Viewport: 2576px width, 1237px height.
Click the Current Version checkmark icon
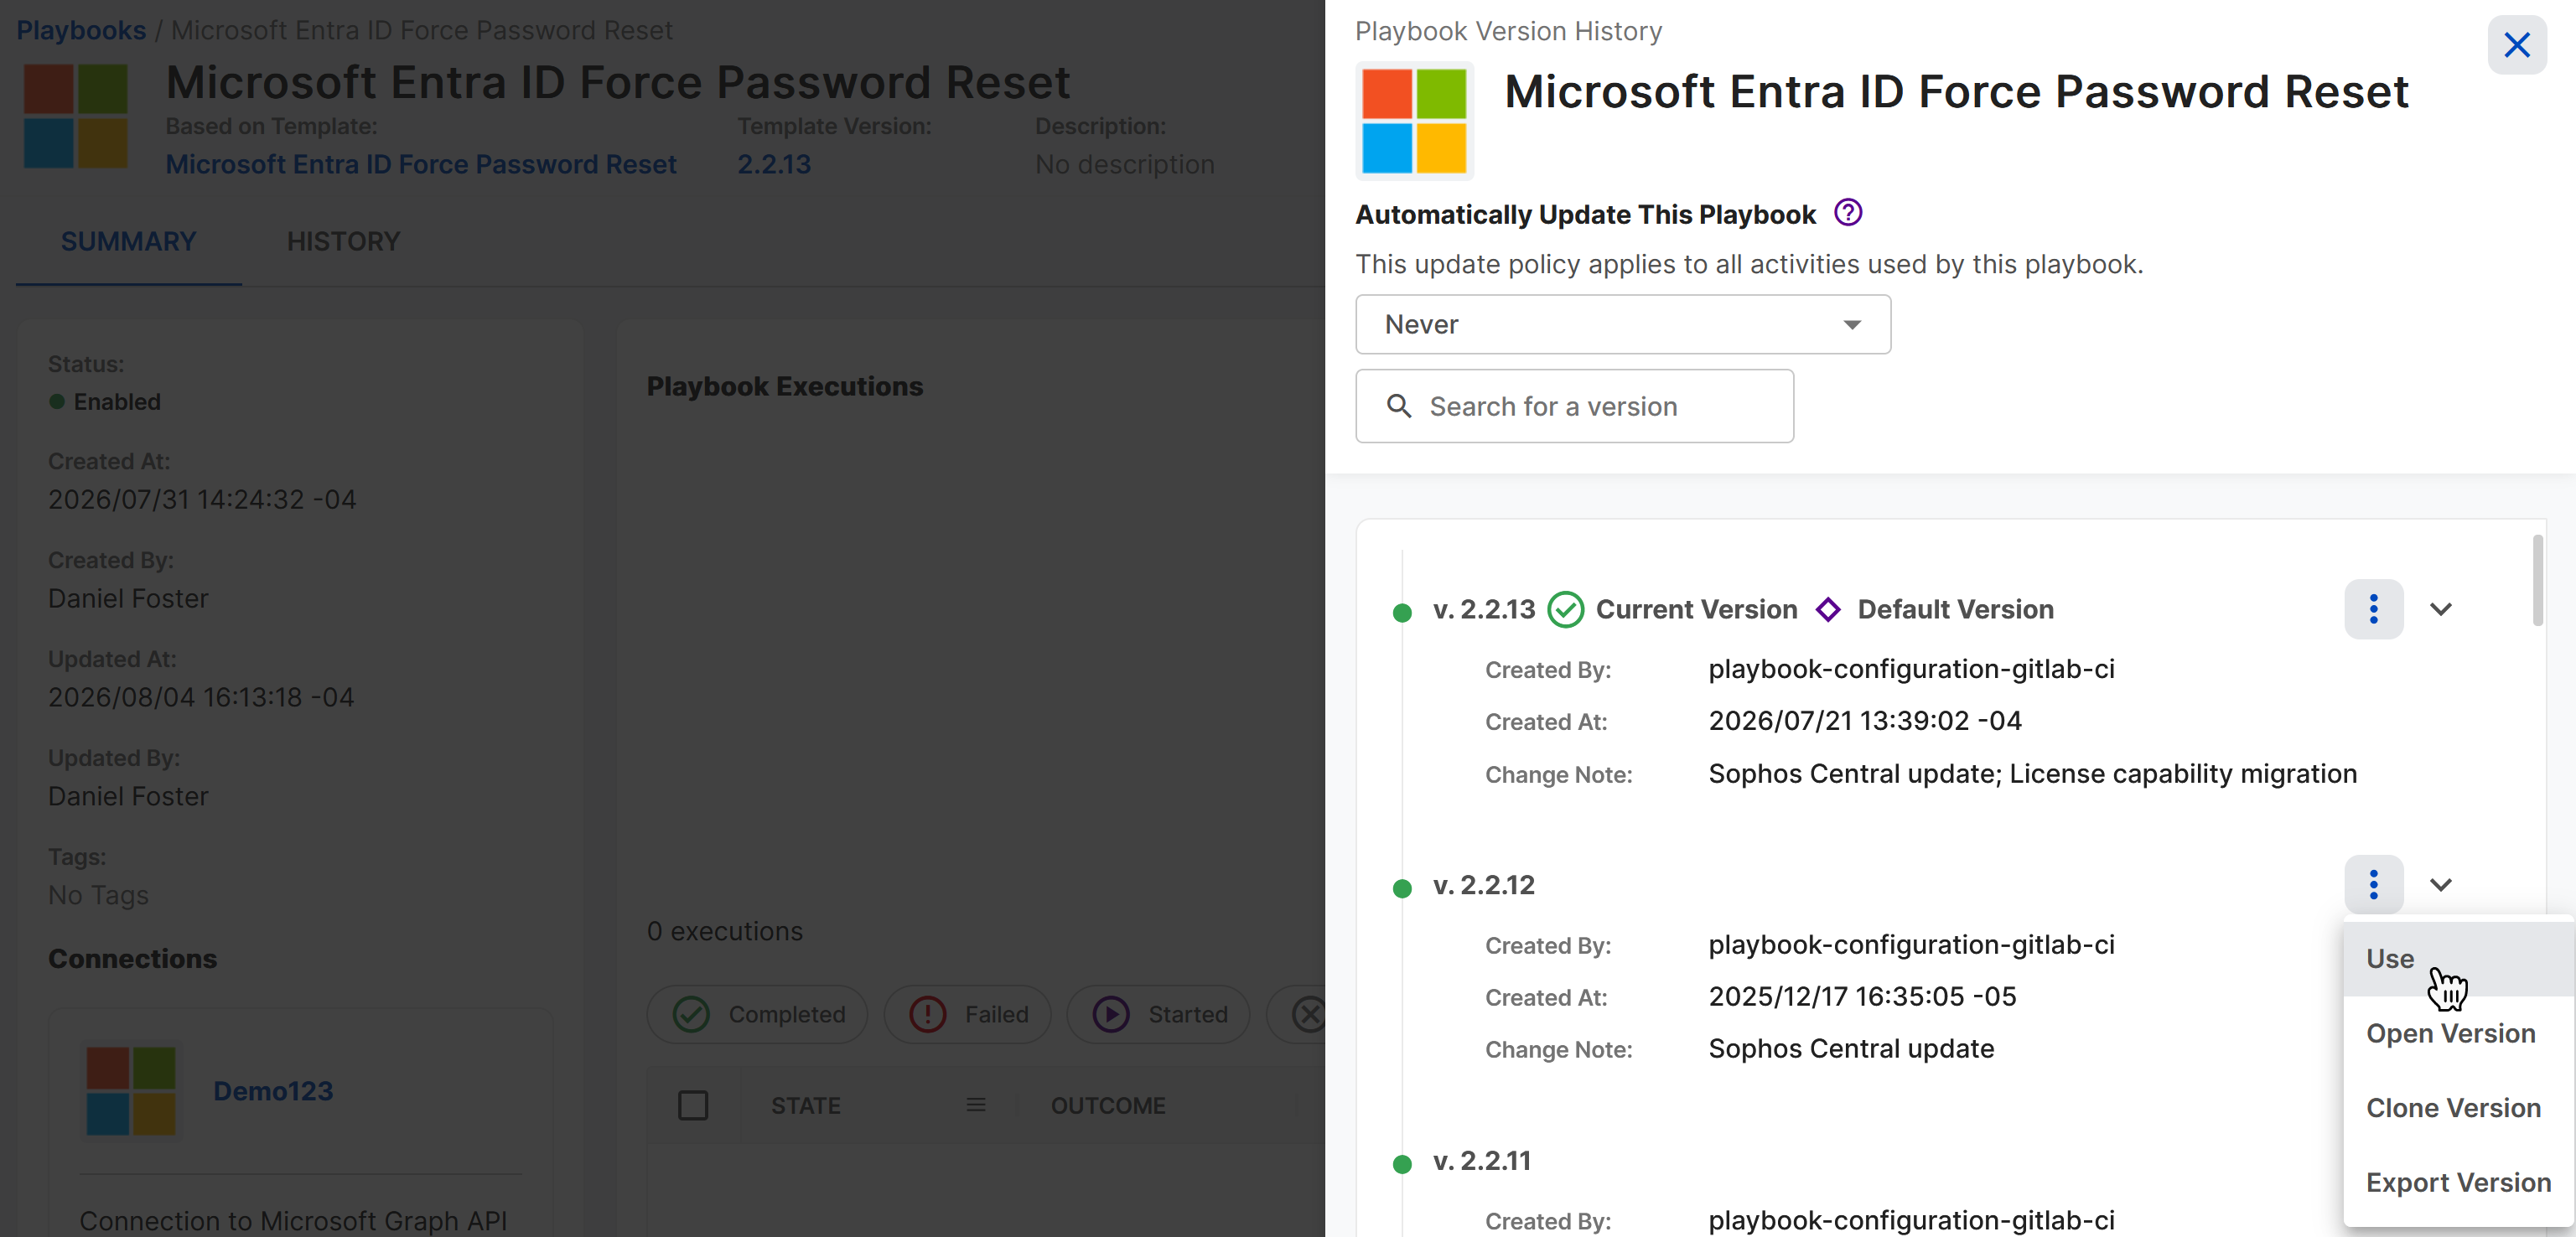point(1565,610)
